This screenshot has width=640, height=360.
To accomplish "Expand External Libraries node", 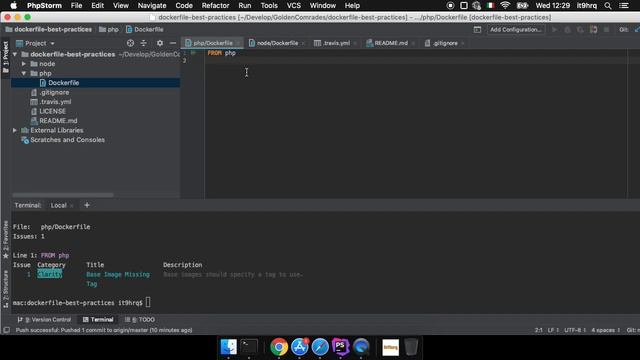I will (x=15, y=130).
